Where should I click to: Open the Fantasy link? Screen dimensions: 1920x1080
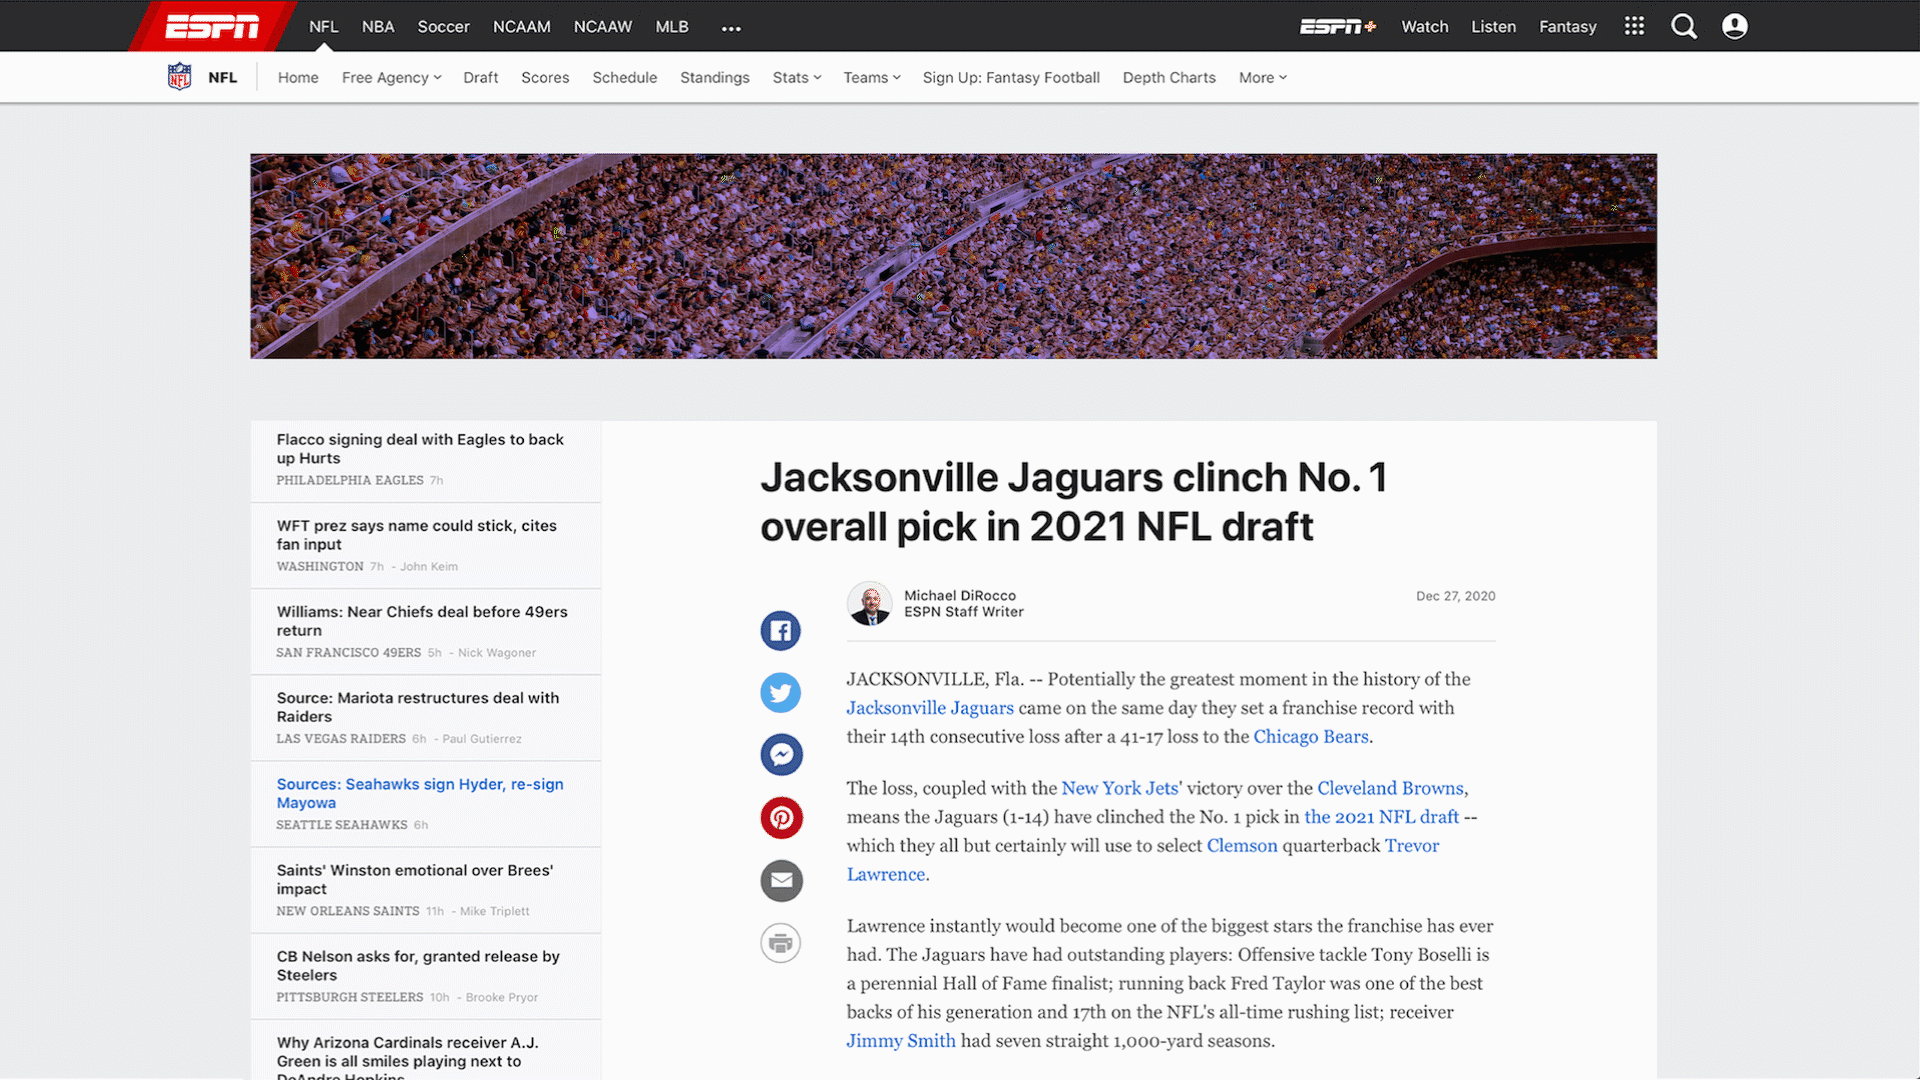1567,27
